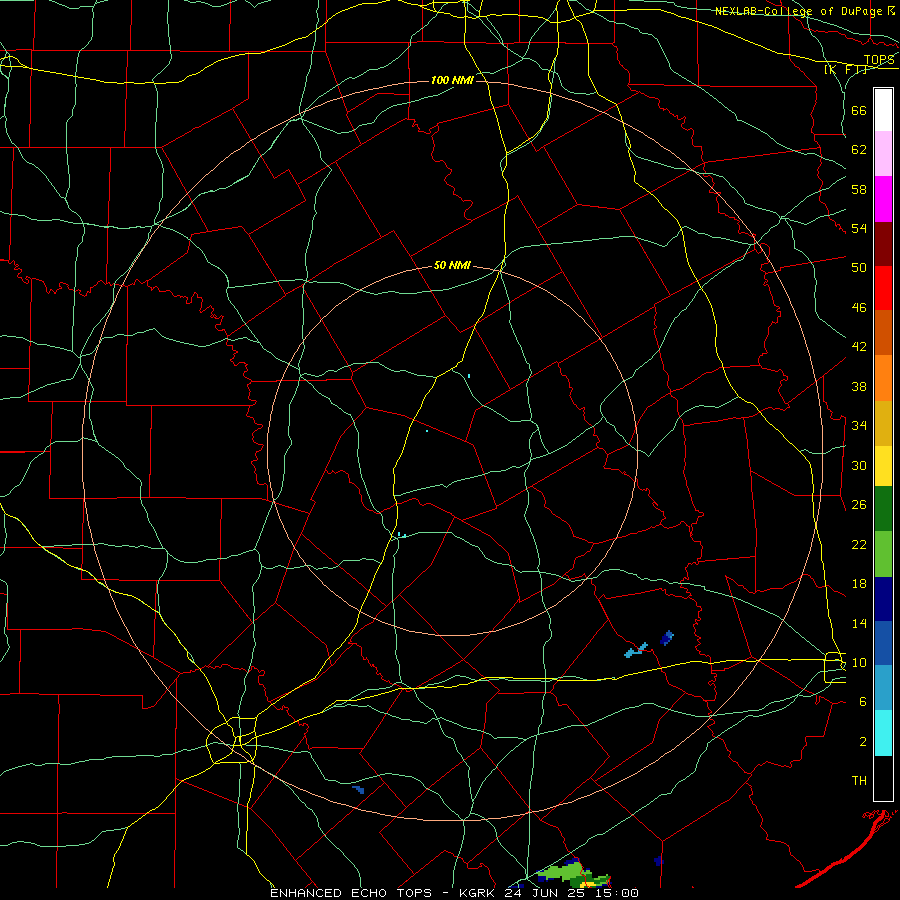Click the light green legend swatch
900x900 pixels.
pyautogui.click(x=883, y=554)
